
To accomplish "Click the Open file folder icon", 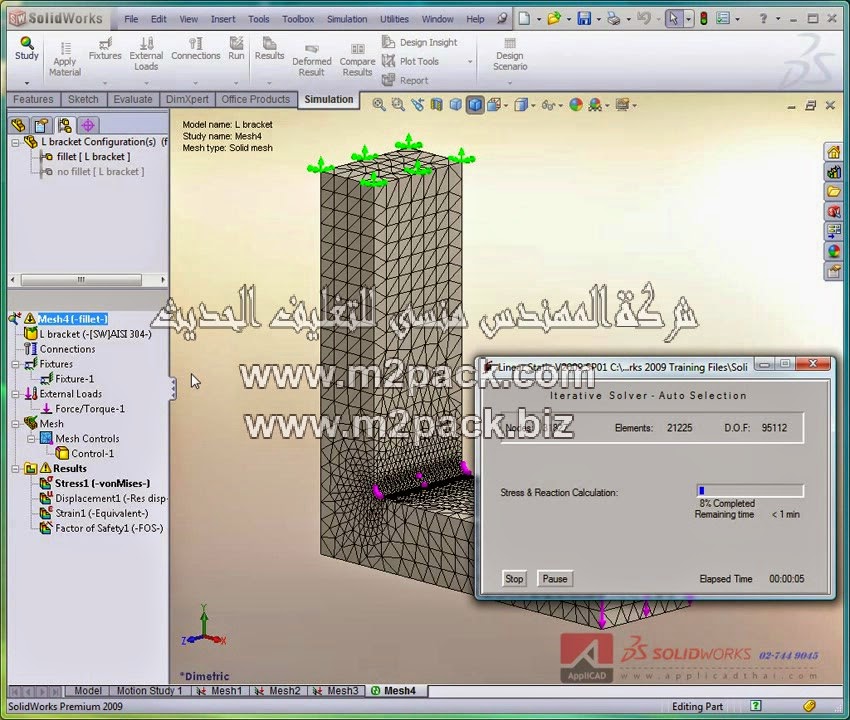I will [x=553, y=19].
